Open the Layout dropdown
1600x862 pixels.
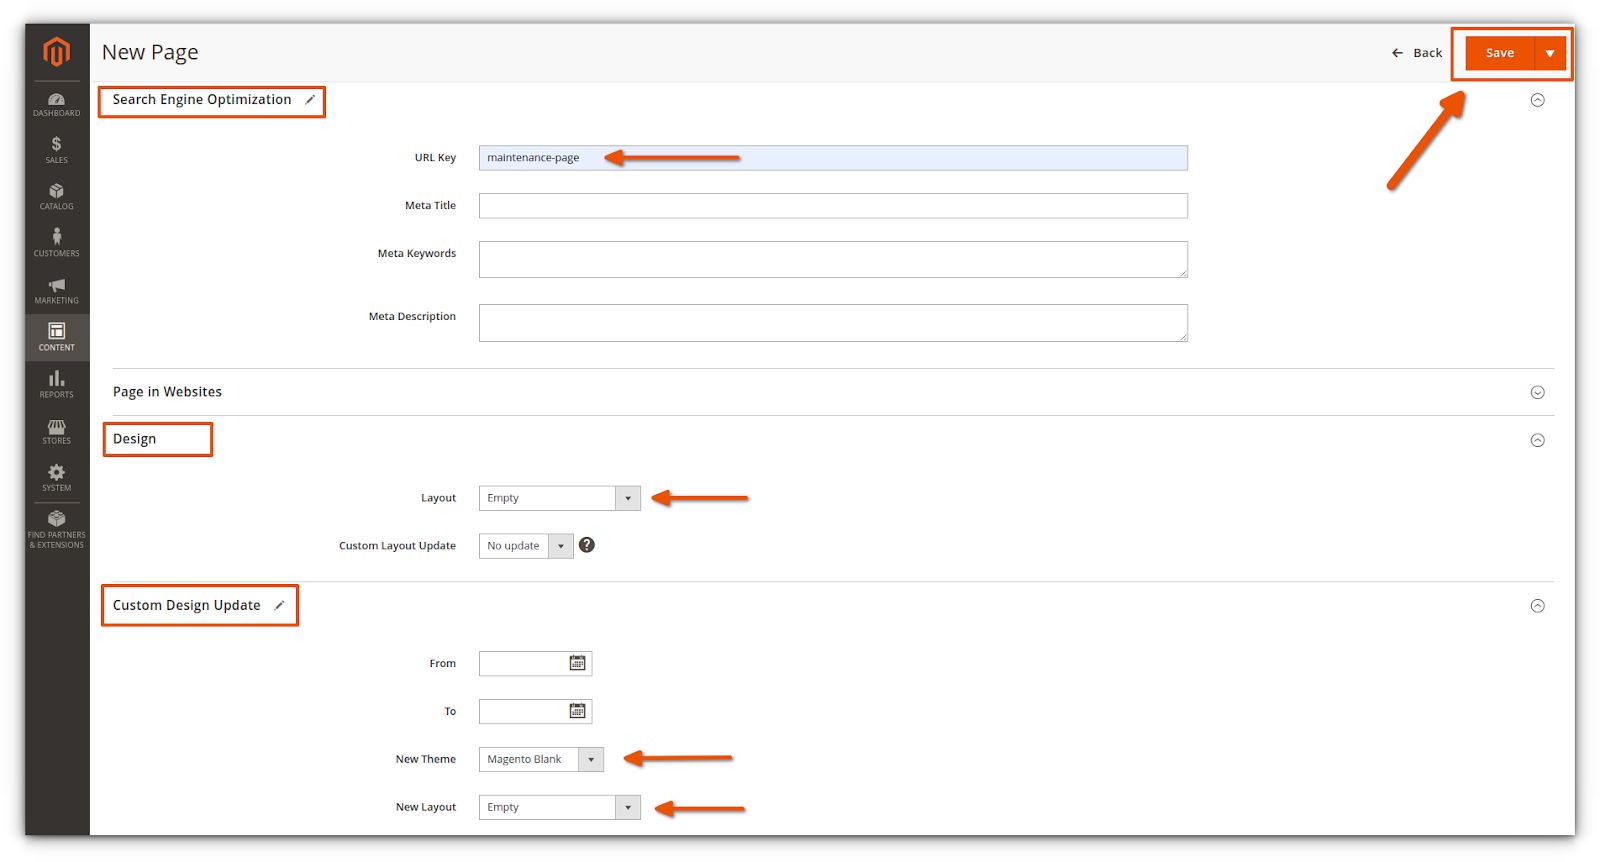tap(560, 498)
